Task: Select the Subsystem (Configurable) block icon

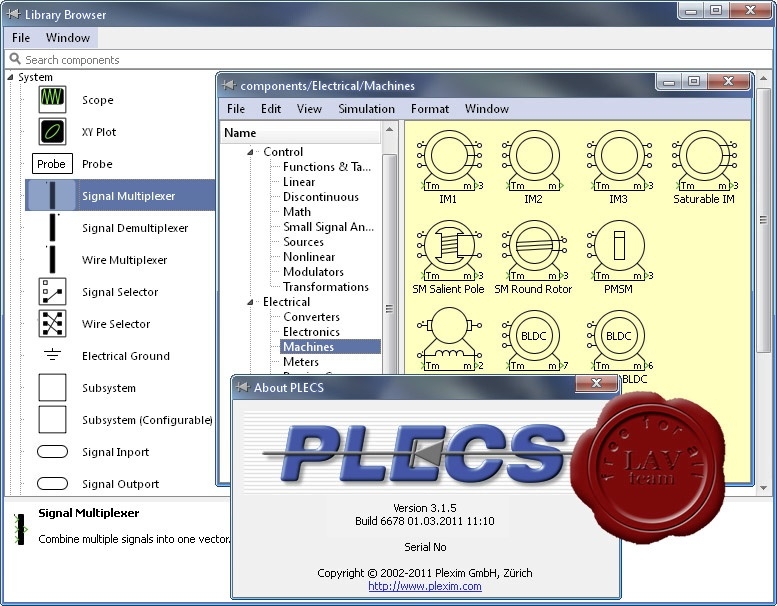Action: pyautogui.click(x=52, y=419)
